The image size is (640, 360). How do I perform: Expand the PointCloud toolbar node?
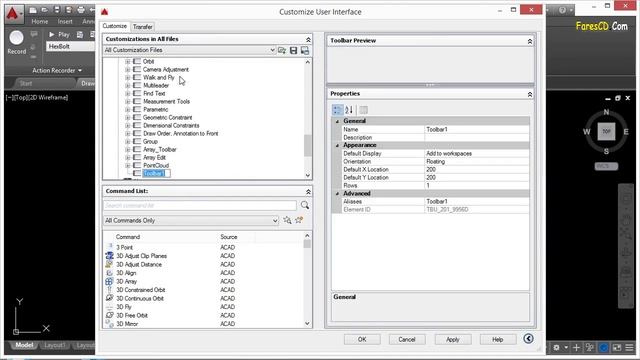tap(127, 165)
